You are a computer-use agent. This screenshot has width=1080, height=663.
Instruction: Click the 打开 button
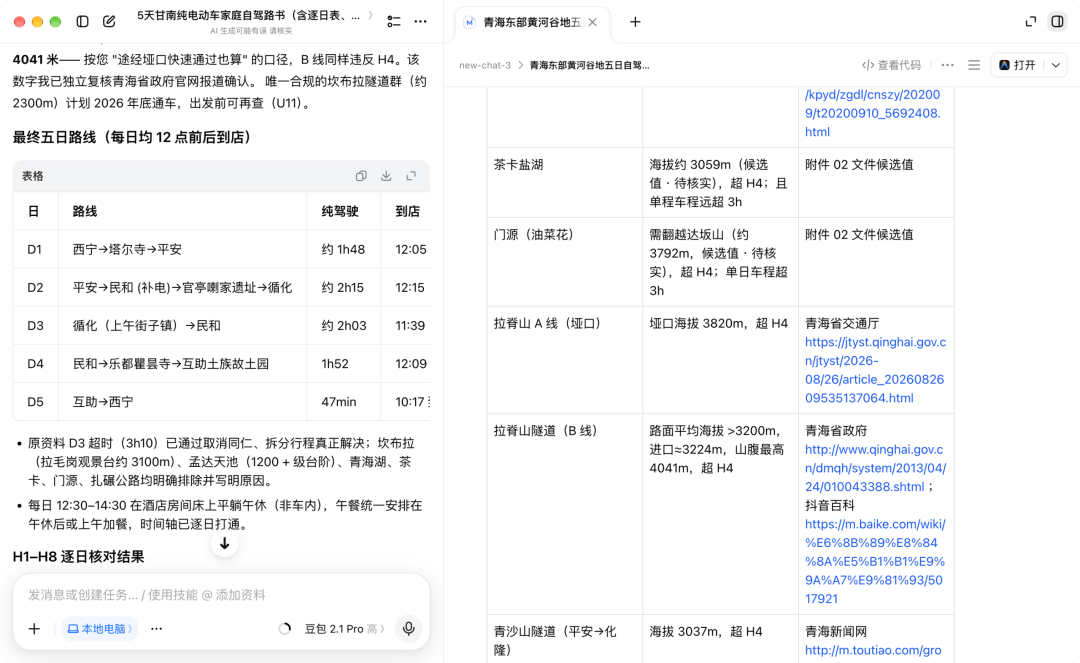1017,65
